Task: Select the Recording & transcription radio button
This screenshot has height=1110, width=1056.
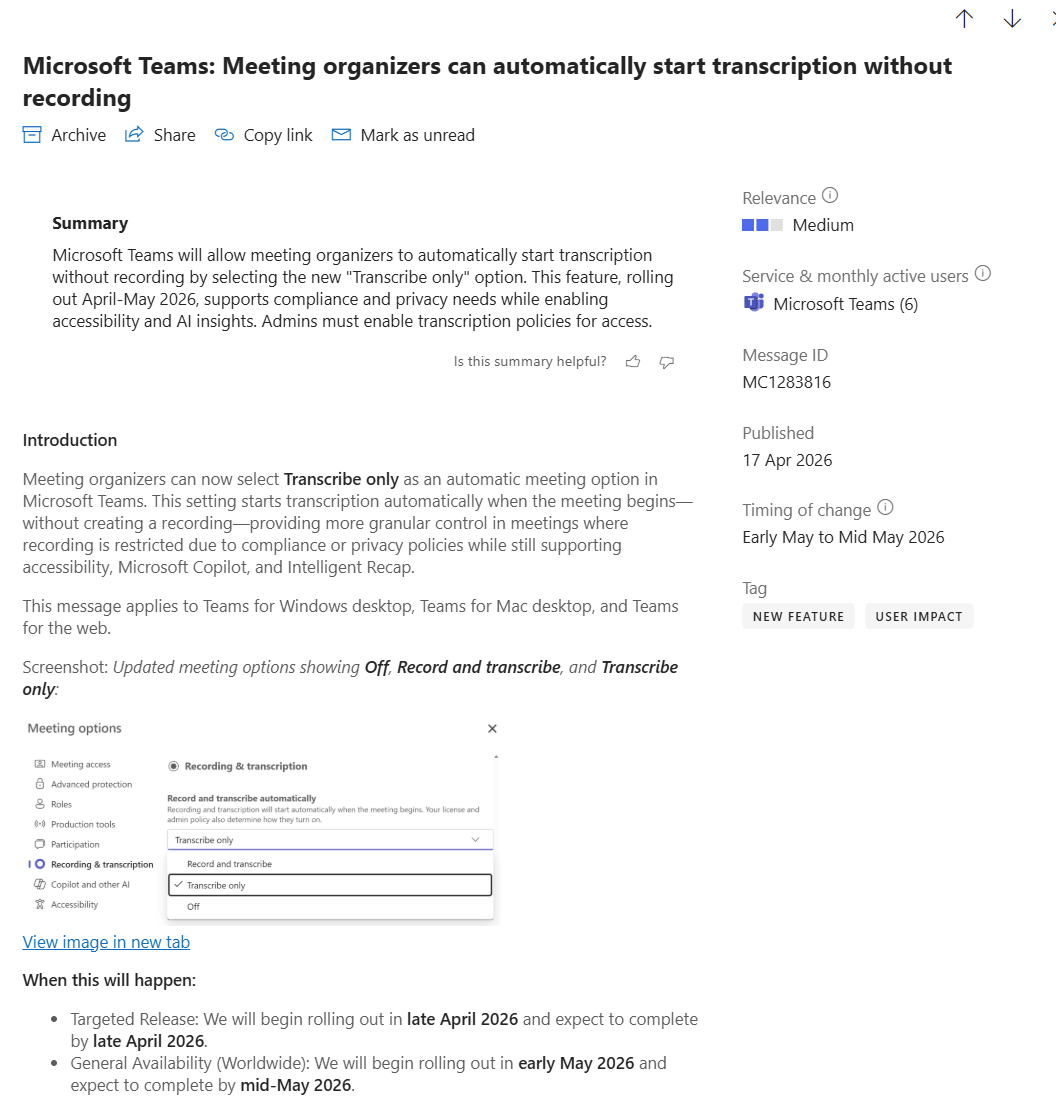Action: coord(173,766)
